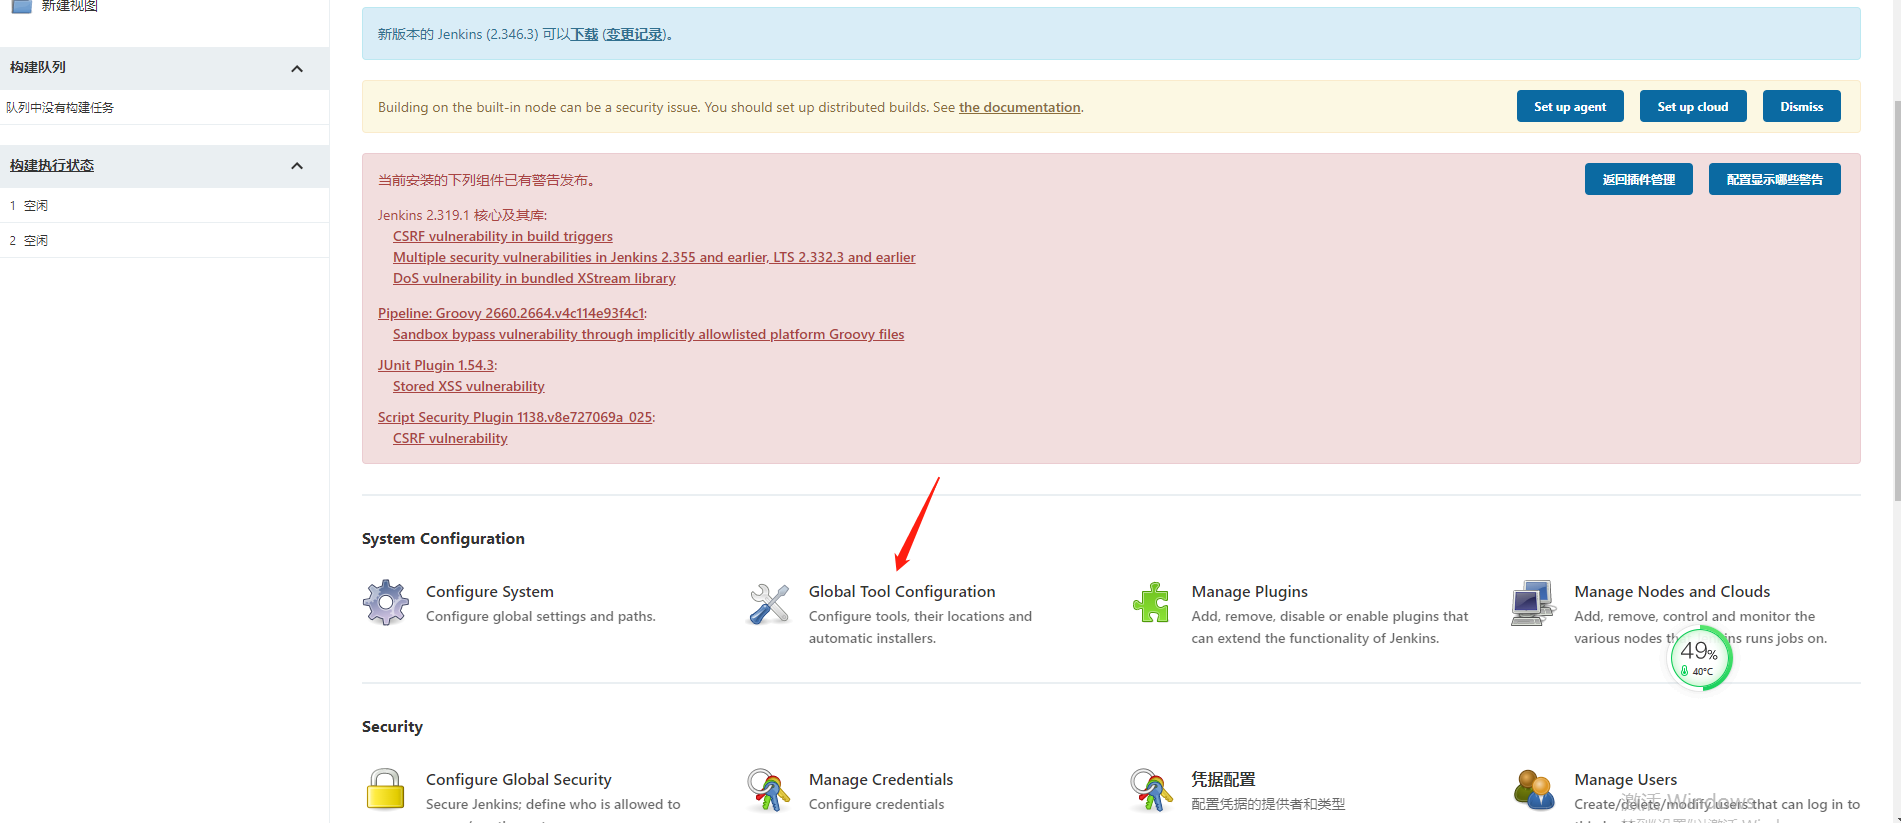Open Manage Users title link
Viewport: 1901px width, 823px height.
[1626, 780]
